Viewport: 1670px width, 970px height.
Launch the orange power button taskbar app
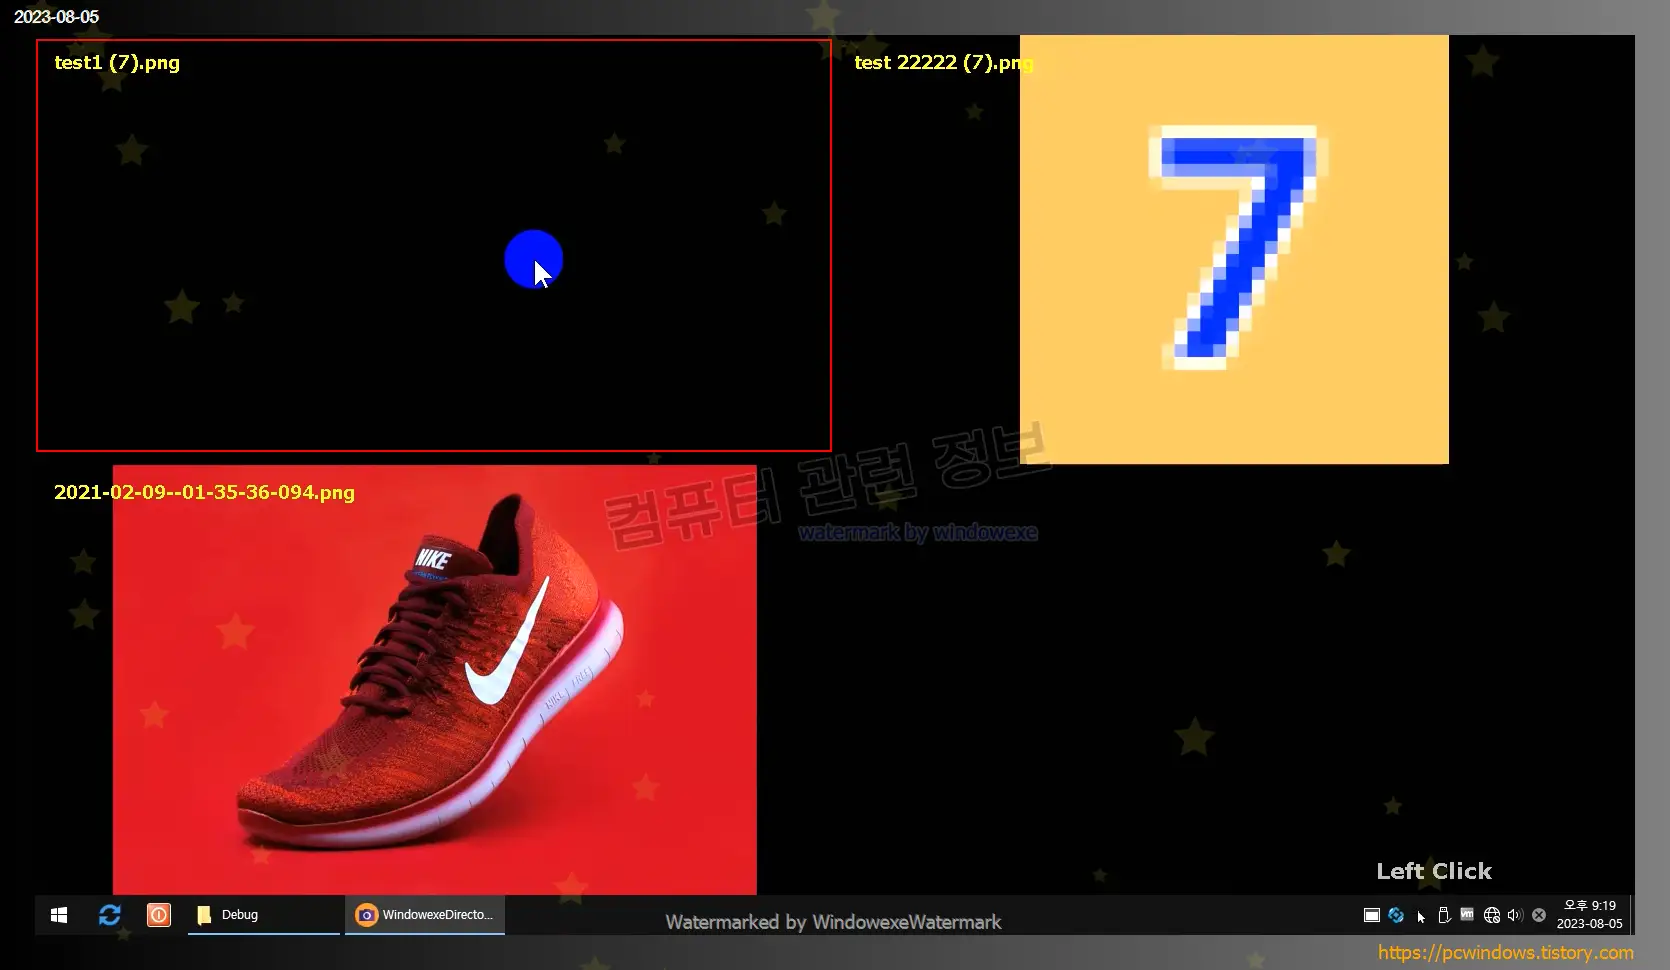coord(159,915)
